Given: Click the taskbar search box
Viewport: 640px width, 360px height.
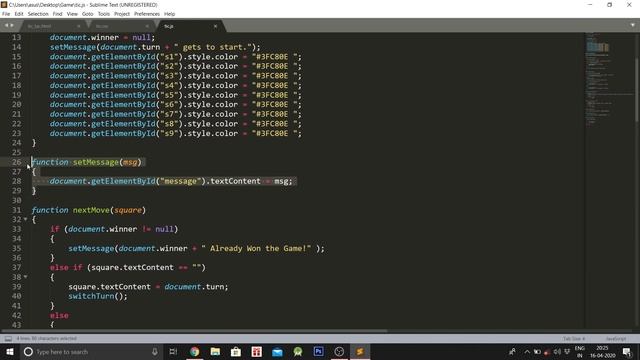Looking at the screenshot, I should (91, 351).
